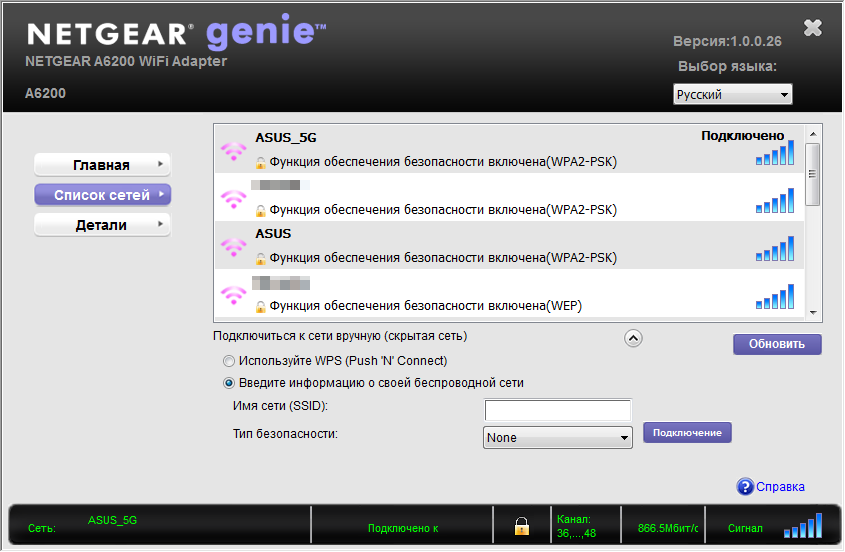Close the NETGEAR genie window
This screenshot has width=845, height=552.
tap(813, 27)
